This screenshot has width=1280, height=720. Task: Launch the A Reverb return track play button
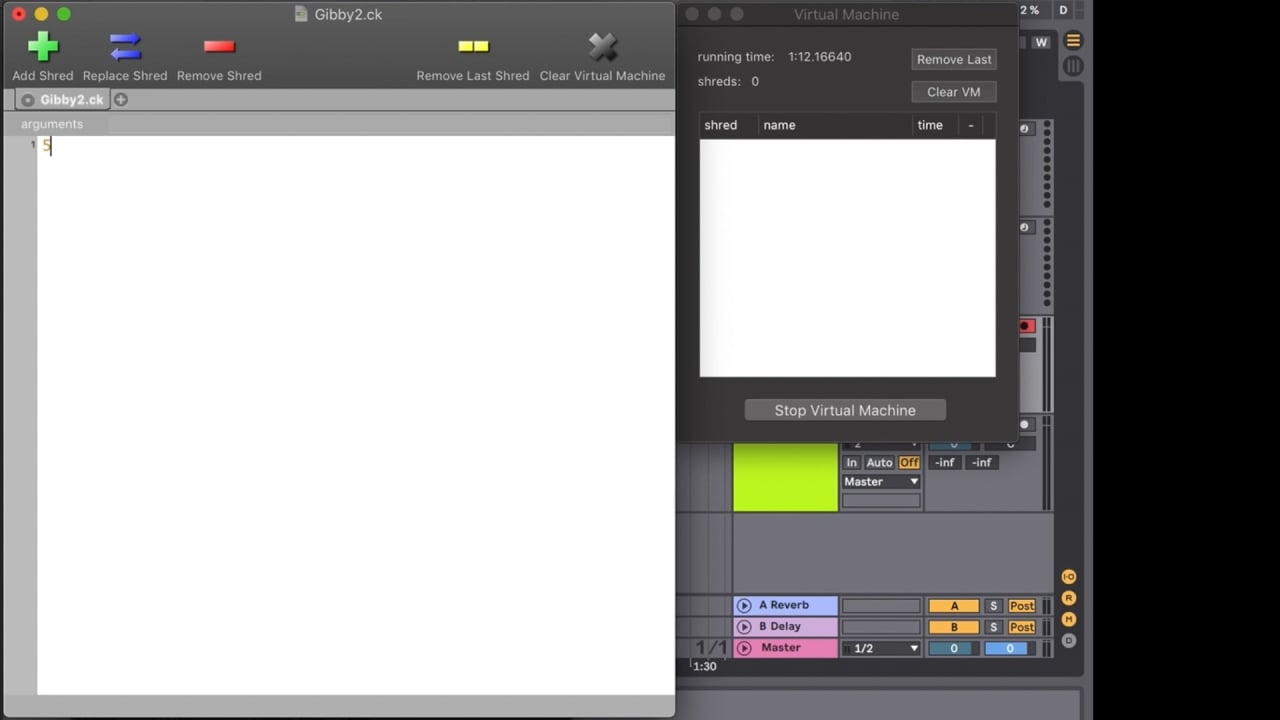(744, 606)
